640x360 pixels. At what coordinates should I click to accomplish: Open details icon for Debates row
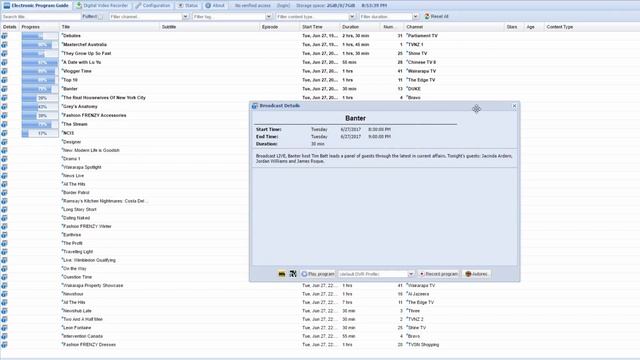pyautogui.click(x=4, y=36)
